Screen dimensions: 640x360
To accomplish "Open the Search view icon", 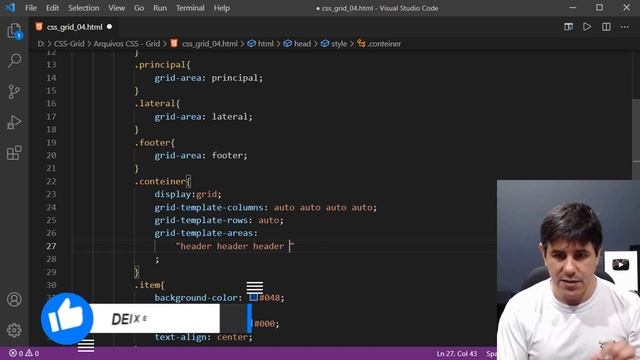I will coord(14,61).
